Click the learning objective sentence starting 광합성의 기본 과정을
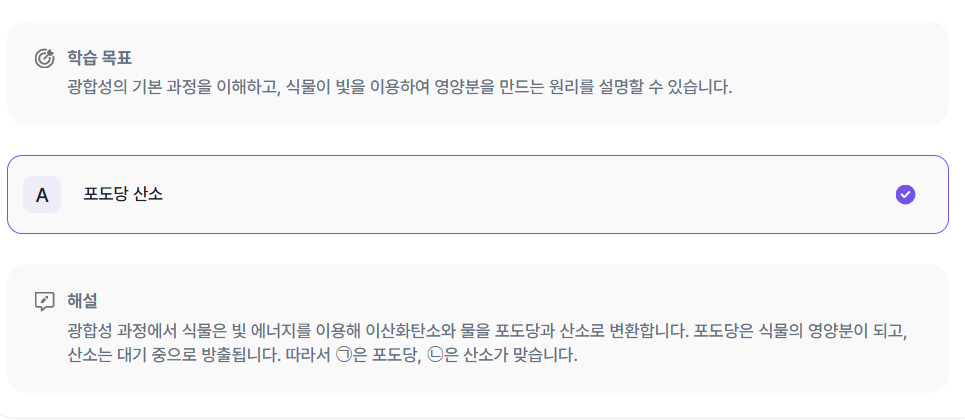 [x=400, y=87]
